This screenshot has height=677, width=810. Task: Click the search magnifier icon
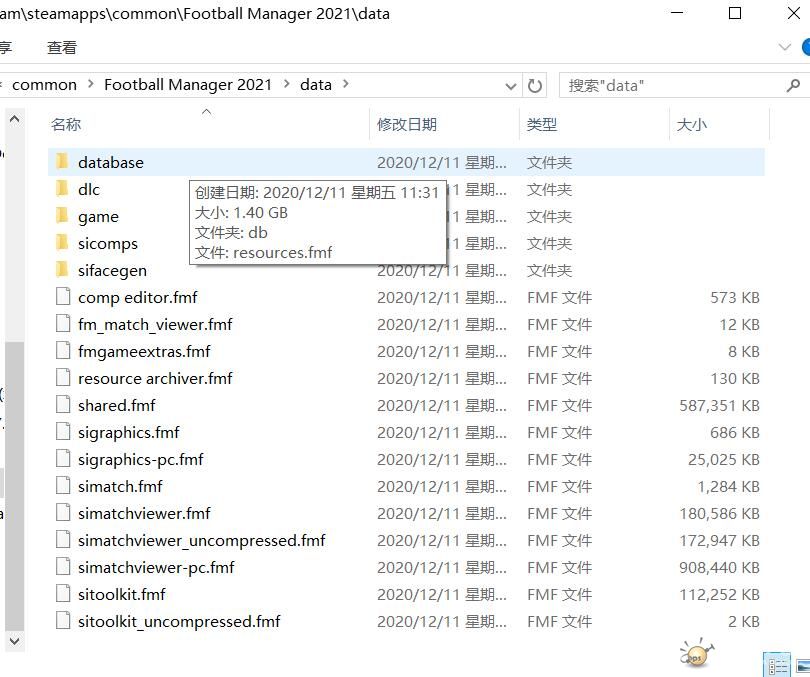coord(793,85)
